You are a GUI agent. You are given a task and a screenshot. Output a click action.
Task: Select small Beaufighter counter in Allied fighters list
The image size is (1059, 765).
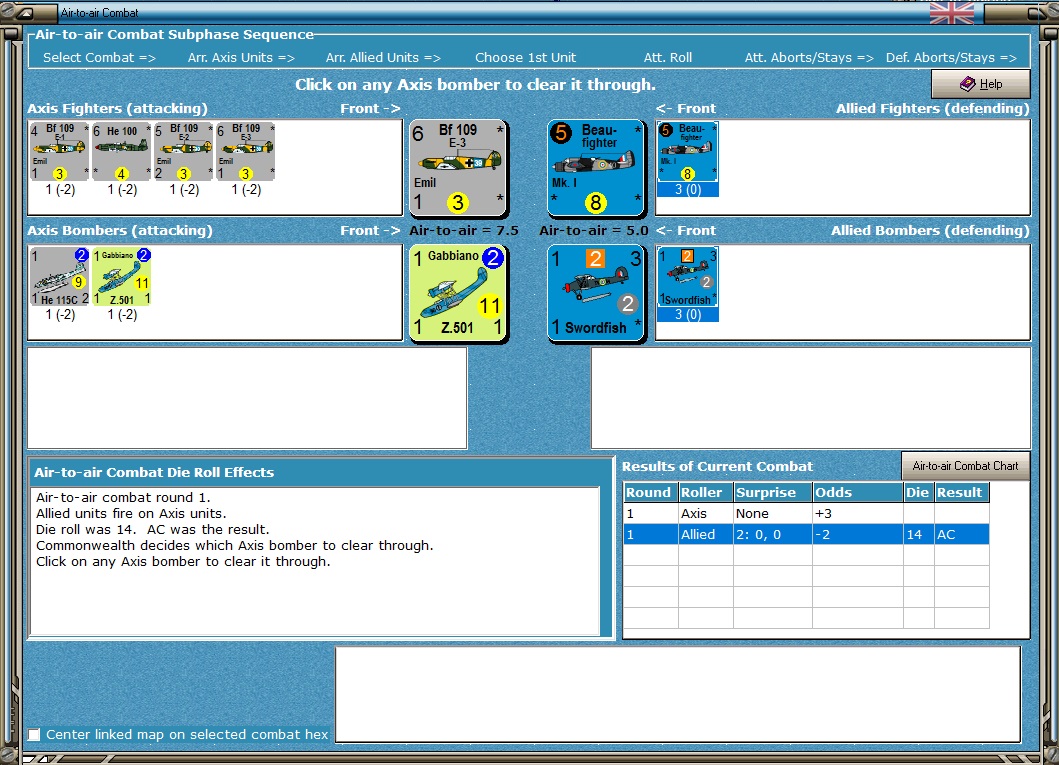point(688,152)
